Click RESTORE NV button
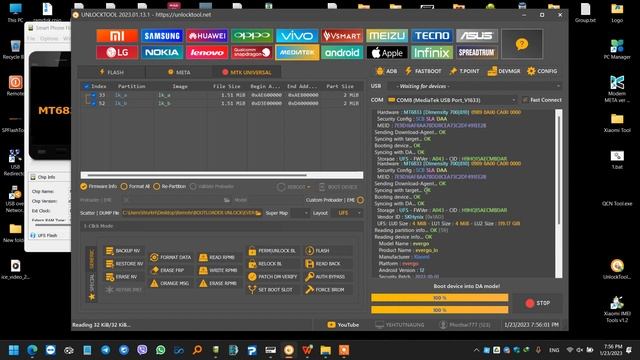This screenshot has height=360, width=640. tap(123, 264)
